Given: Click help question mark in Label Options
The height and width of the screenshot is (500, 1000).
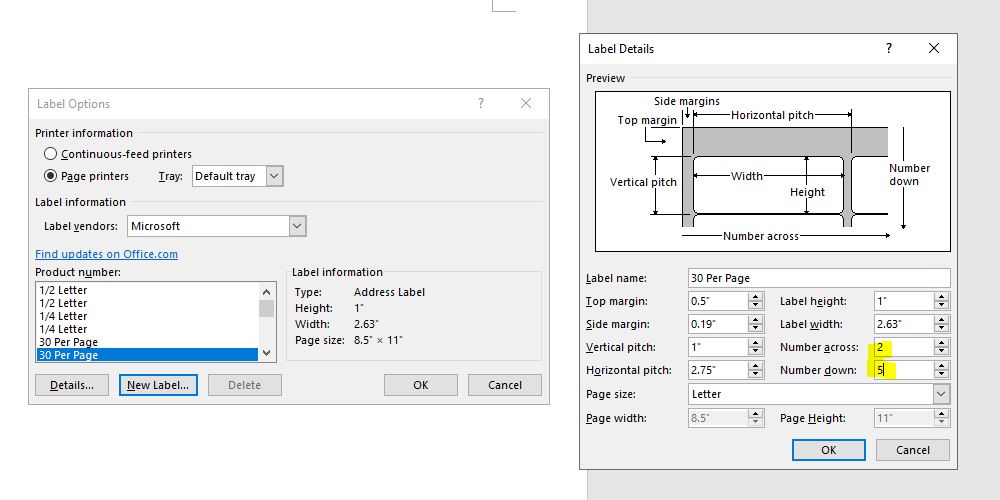Looking at the screenshot, I should tap(481, 103).
